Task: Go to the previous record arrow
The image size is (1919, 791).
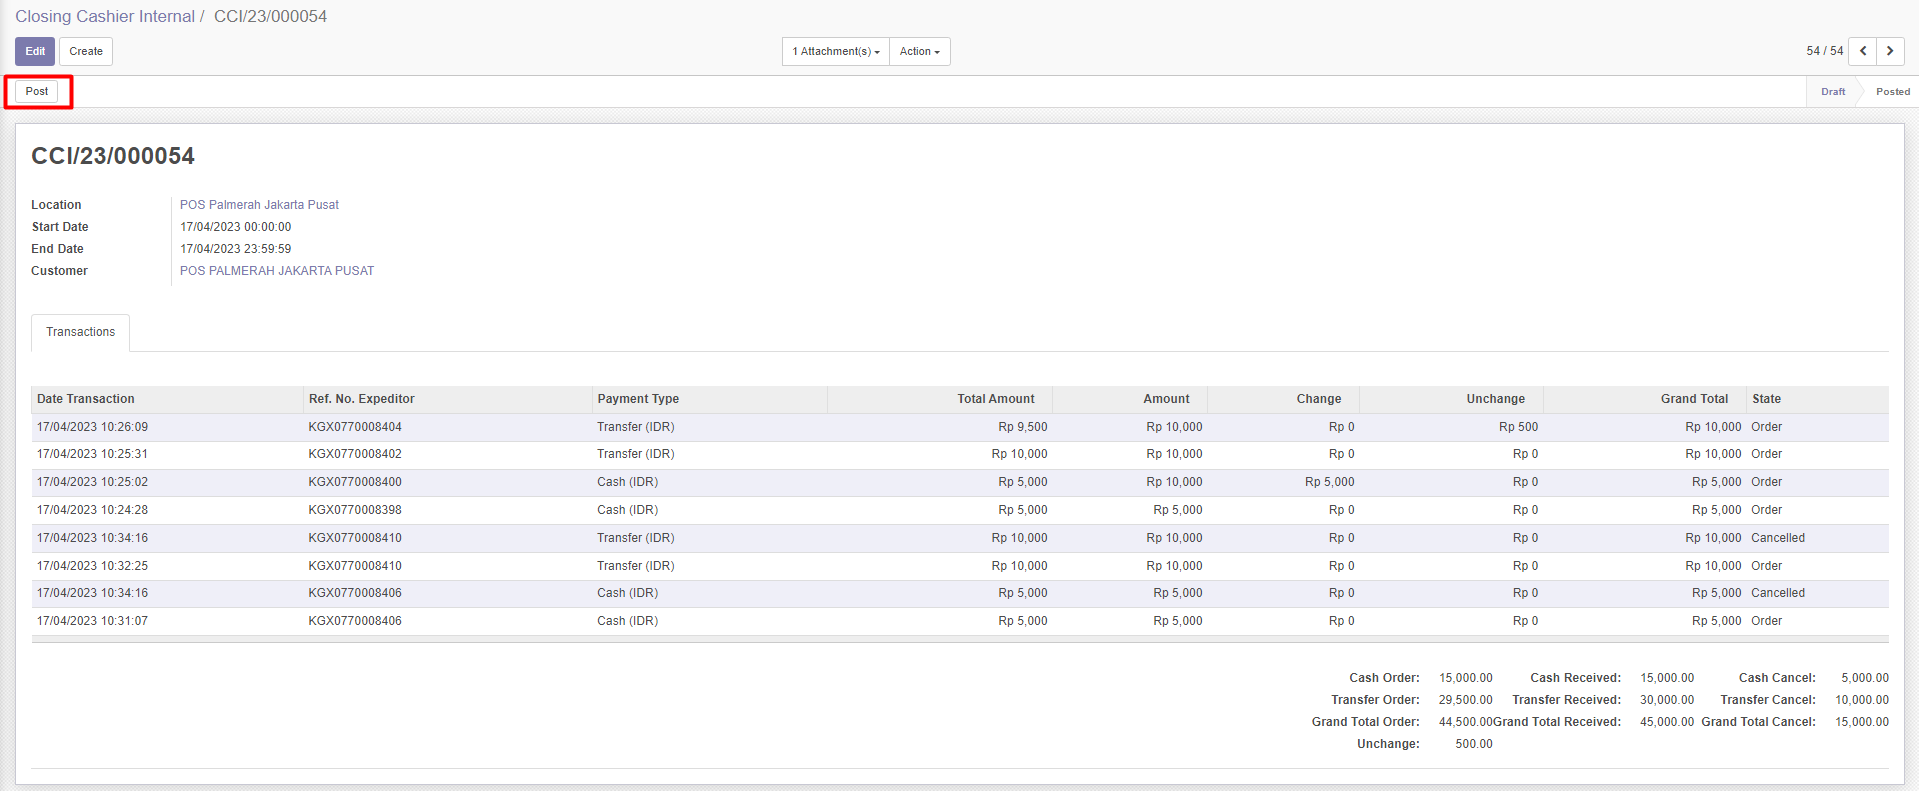Action: [1862, 51]
